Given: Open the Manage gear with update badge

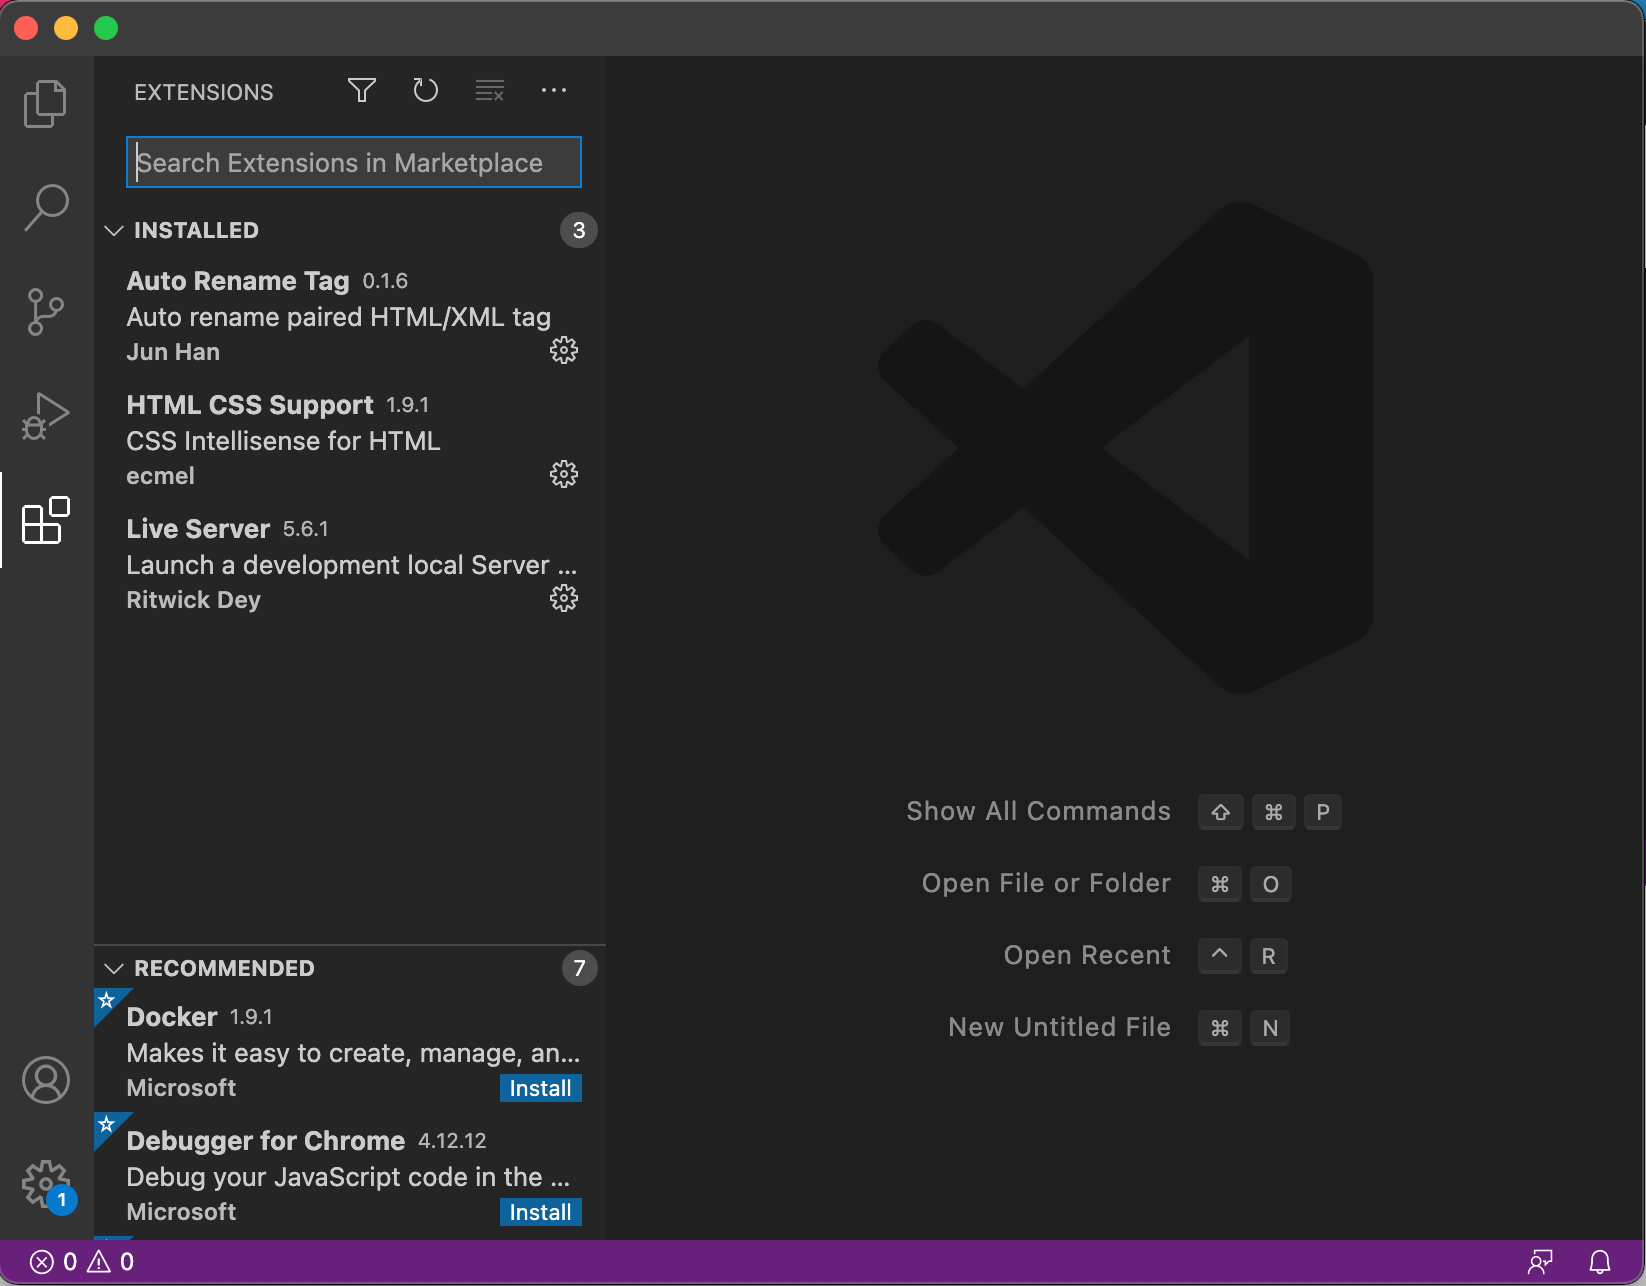Looking at the screenshot, I should [46, 1185].
